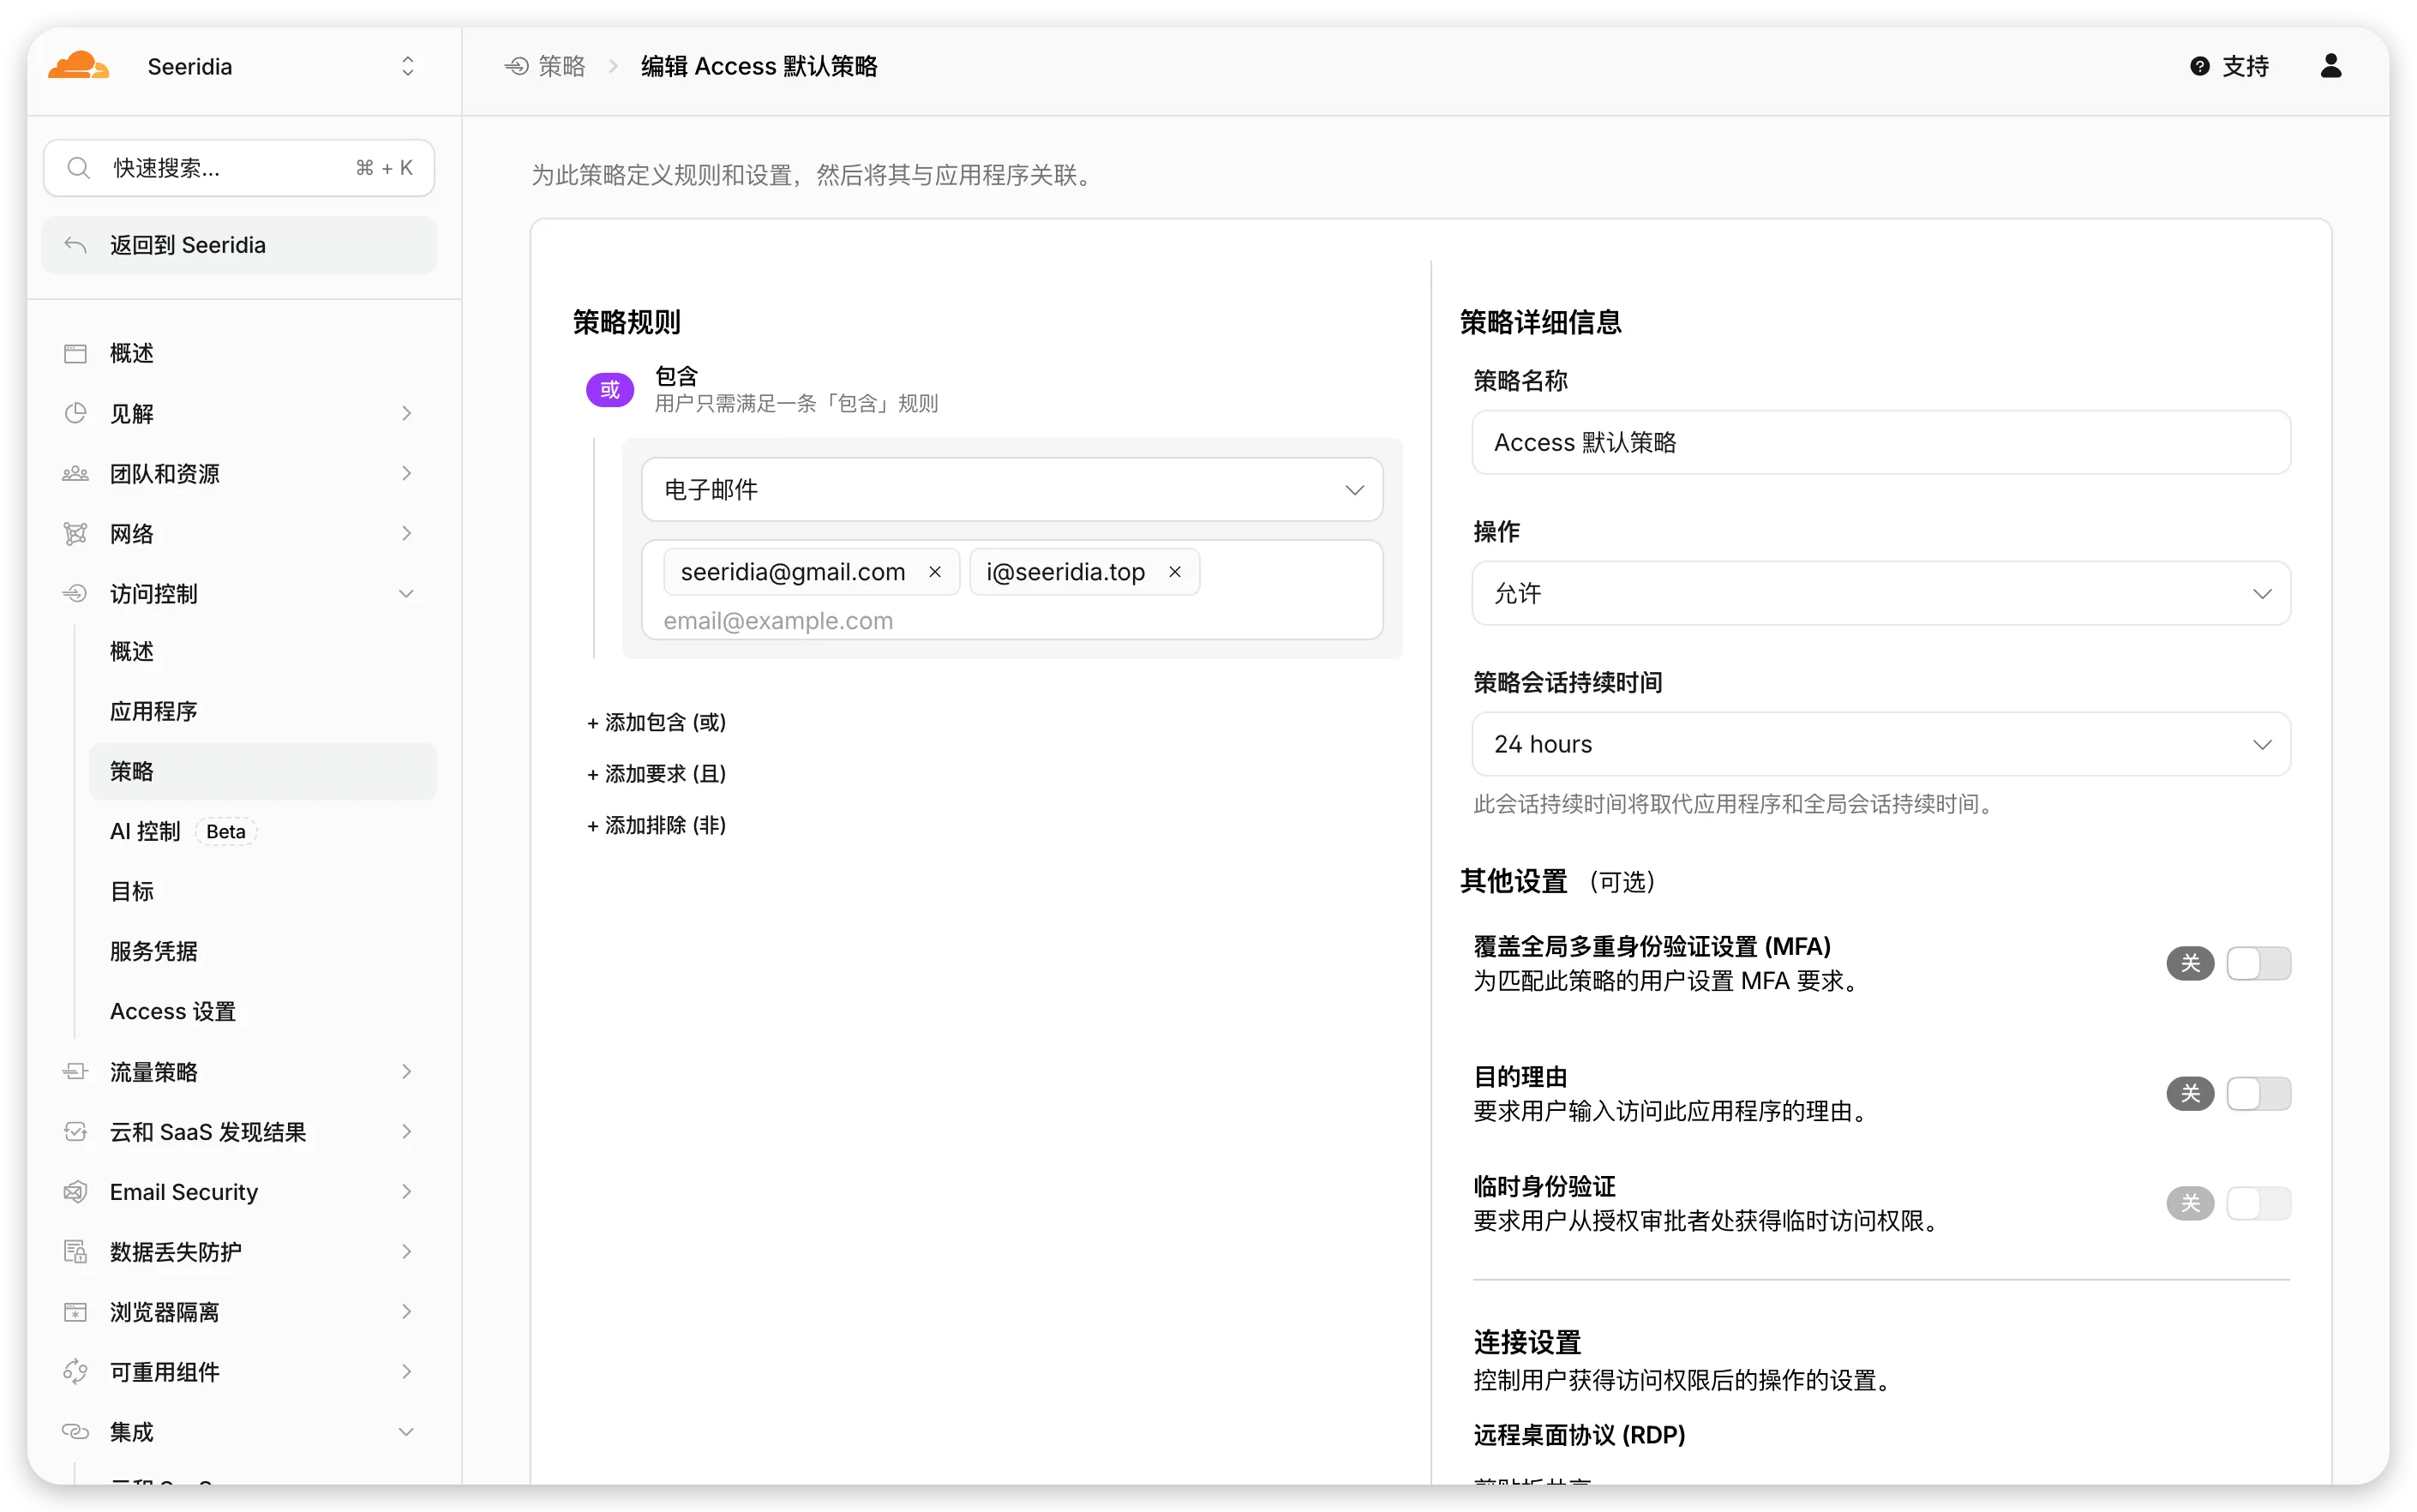
Task: Click 添加排除 (非) link
Action: 656,825
